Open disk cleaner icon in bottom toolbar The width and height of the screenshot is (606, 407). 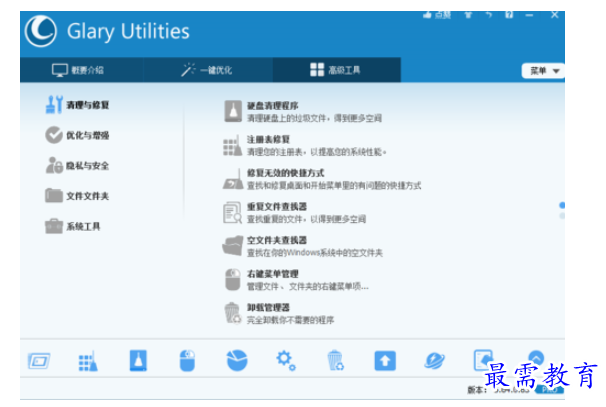tap(138, 360)
